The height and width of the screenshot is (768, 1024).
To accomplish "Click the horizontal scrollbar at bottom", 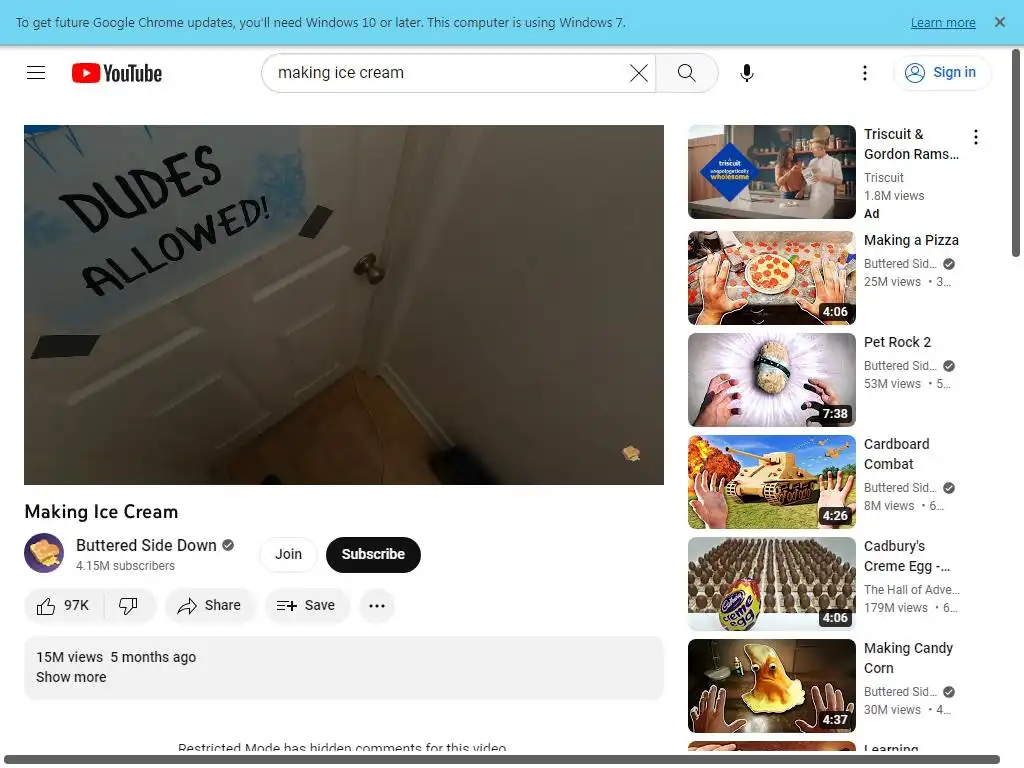I will coord(502,760).
